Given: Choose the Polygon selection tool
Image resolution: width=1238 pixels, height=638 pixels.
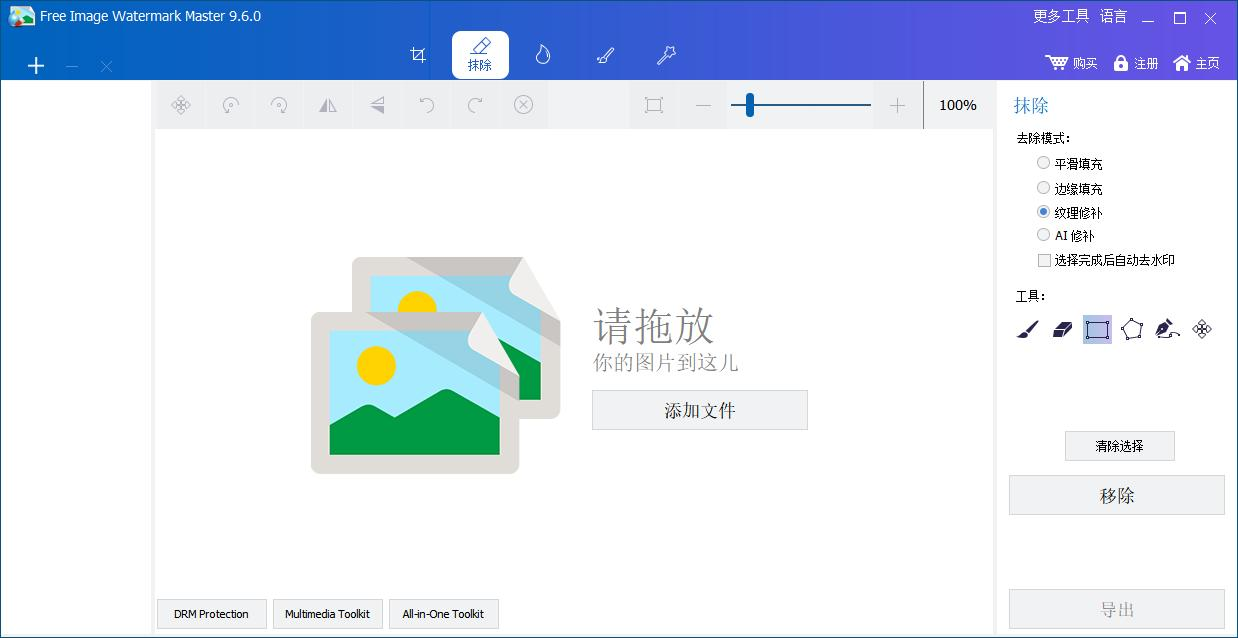Looking at the screenshot, I should coord(1133,329).
